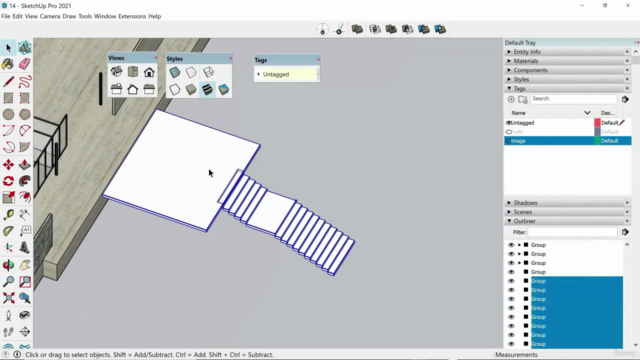
Task: Open the Draw menu
Action: pyautogui.click(x=69, y=16)
